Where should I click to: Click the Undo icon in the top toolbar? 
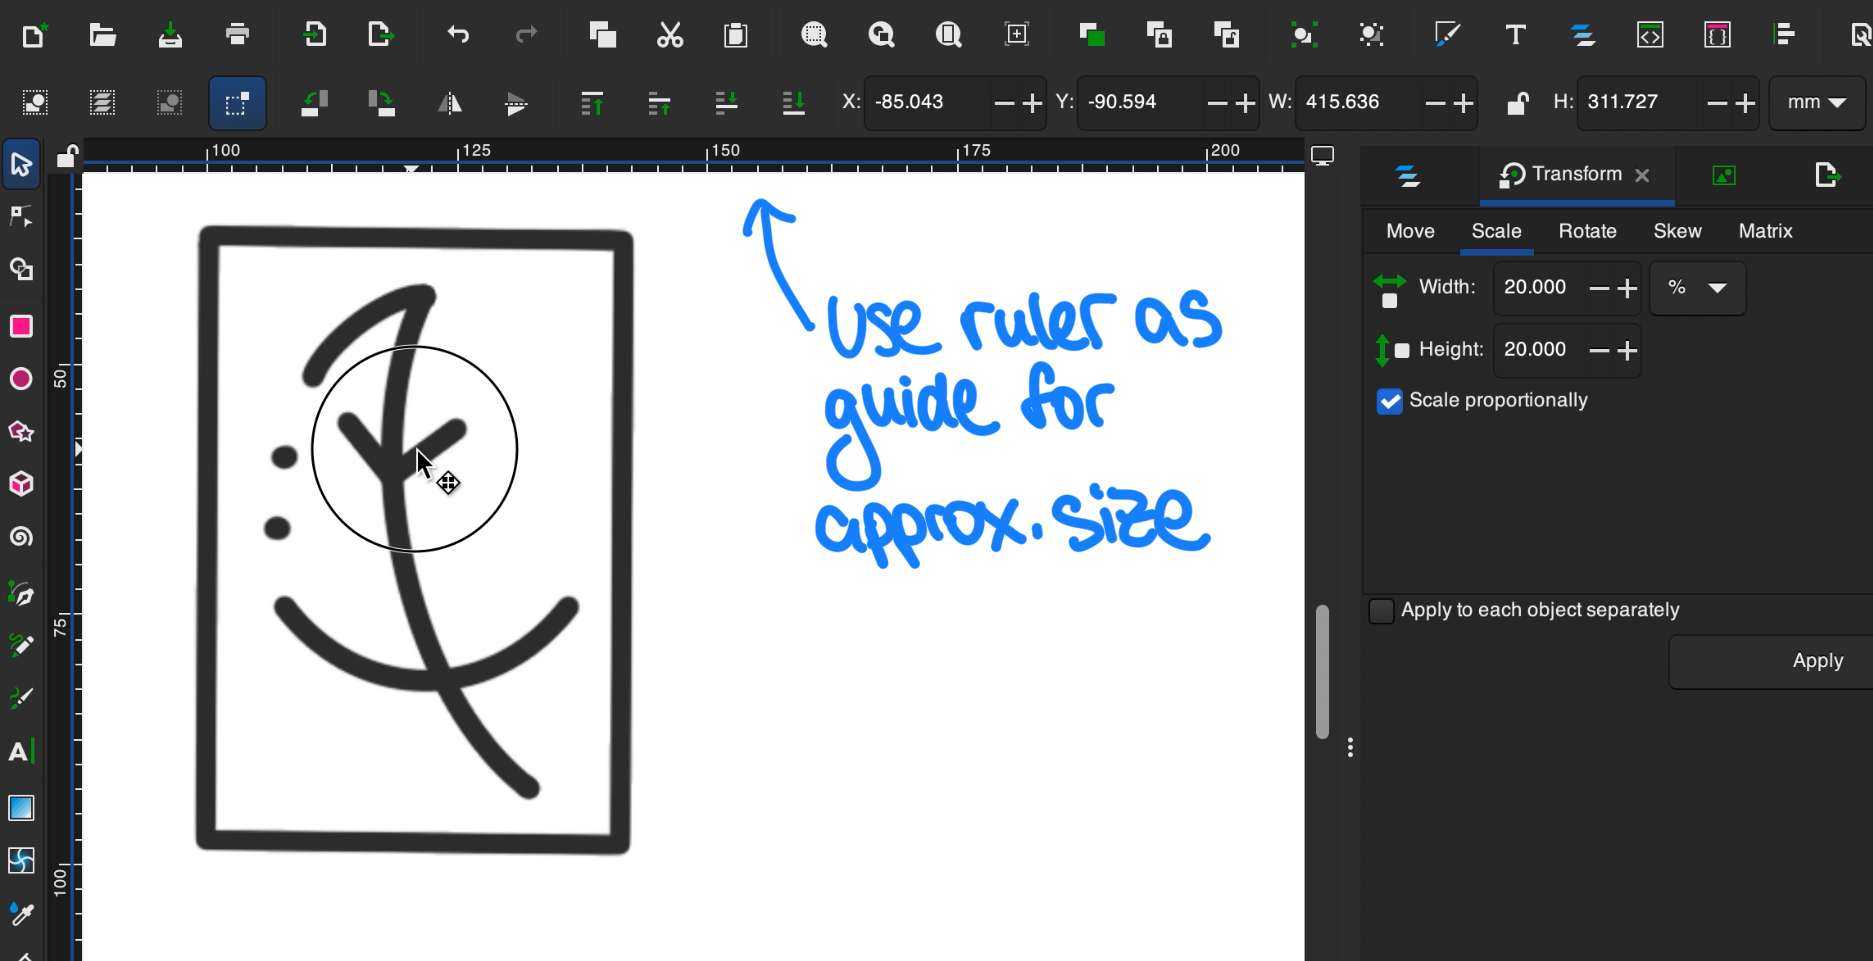tap(458, 35)
